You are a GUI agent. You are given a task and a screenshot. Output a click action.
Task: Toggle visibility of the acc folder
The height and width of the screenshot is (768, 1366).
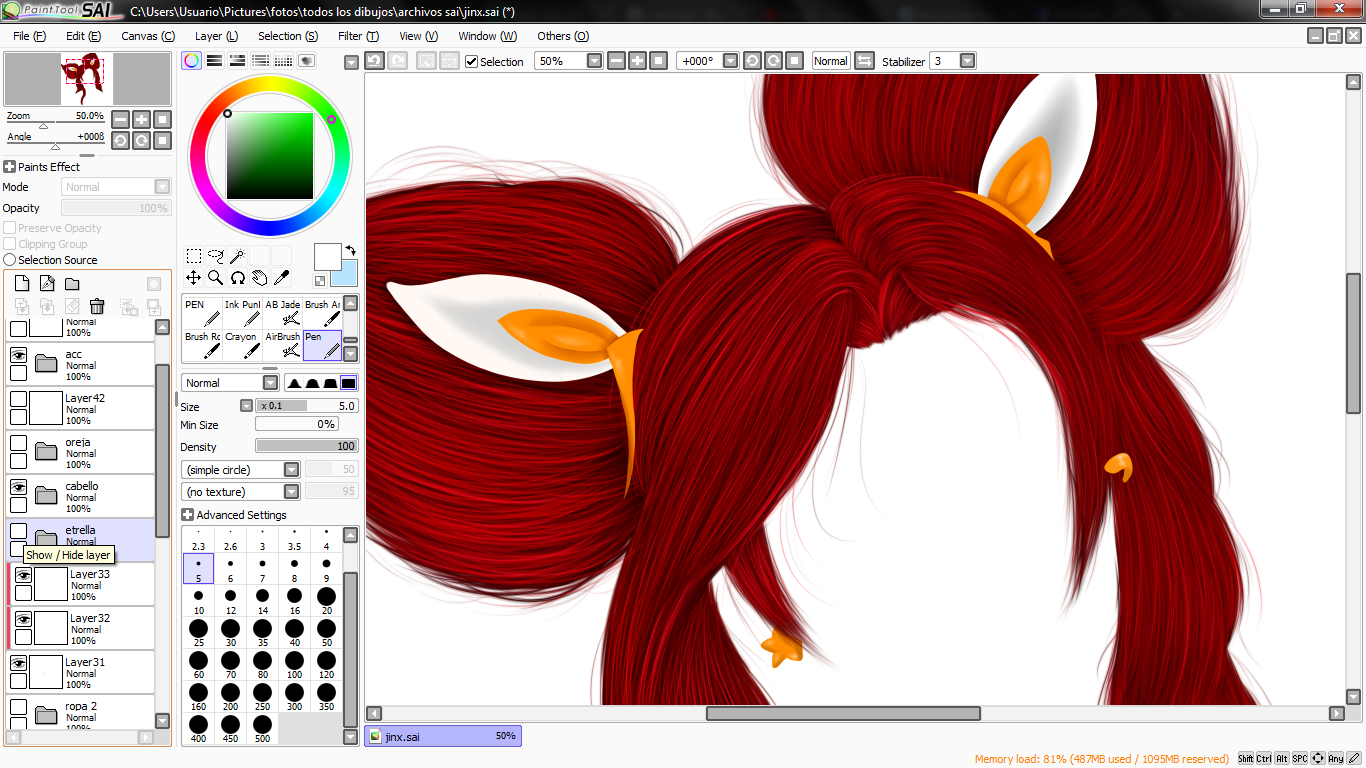(x=18, y=355)
